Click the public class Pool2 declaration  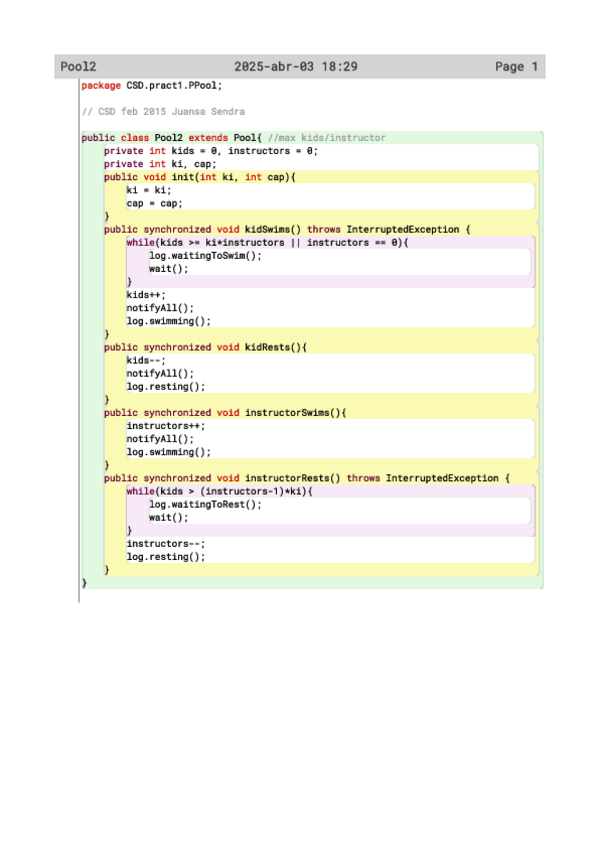click(171, 138)
